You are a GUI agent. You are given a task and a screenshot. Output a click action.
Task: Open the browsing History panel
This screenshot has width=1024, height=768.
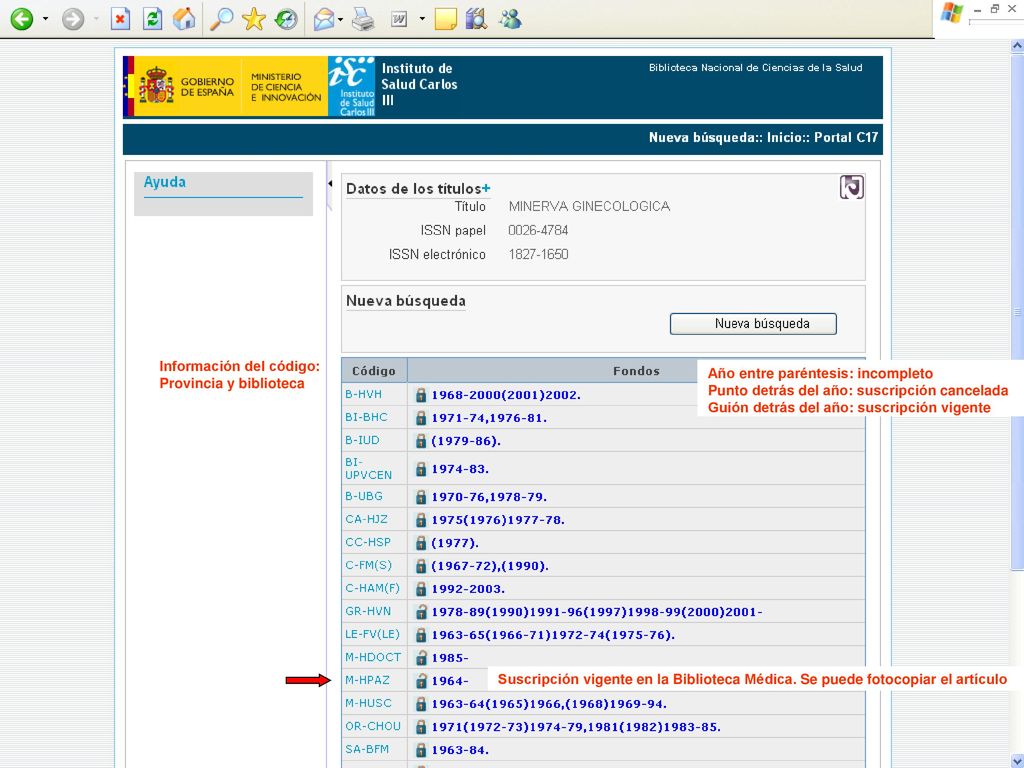(285, 19)
